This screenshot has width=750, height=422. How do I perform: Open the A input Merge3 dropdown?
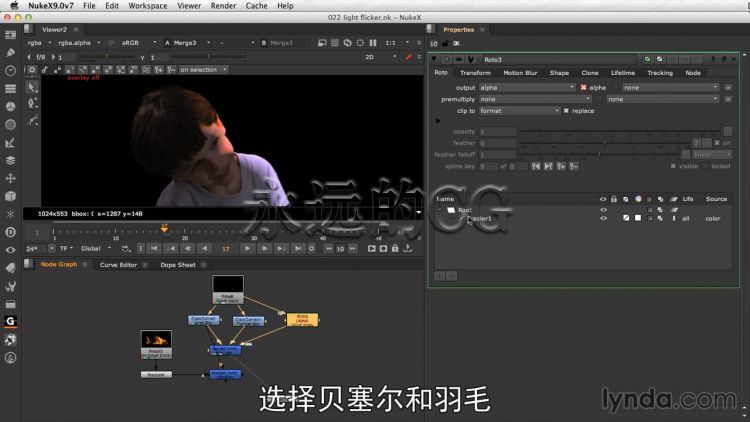point(191,43)
